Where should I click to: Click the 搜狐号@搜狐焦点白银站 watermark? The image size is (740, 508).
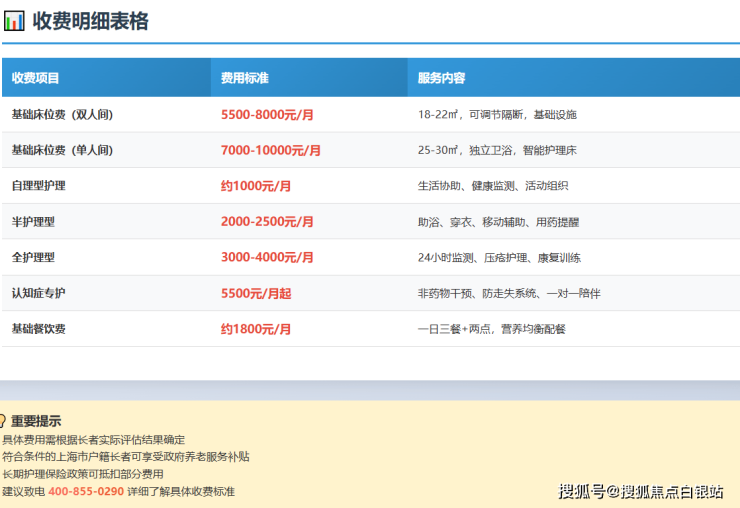coord(641,491)
